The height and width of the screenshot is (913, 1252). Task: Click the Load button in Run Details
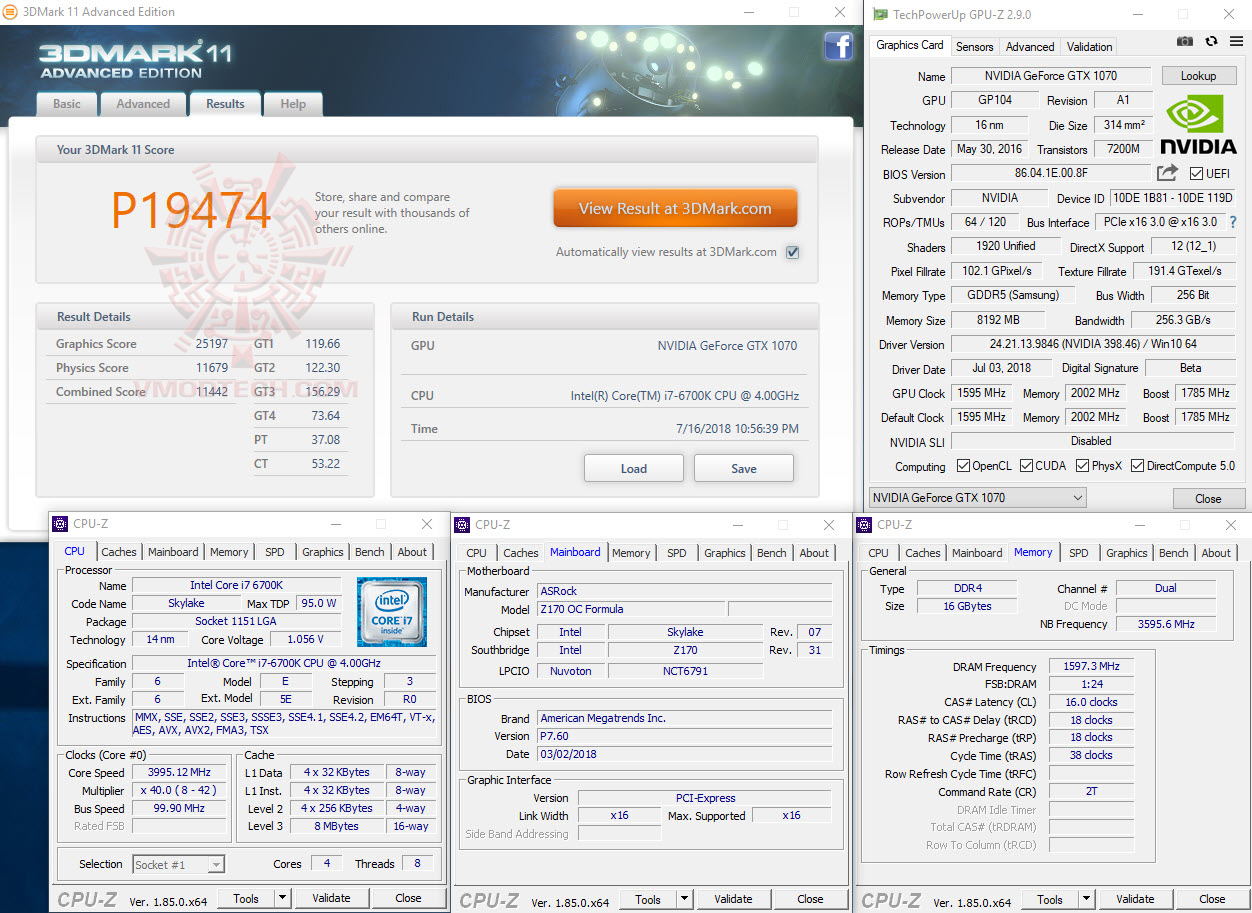(x=634, y=468)
